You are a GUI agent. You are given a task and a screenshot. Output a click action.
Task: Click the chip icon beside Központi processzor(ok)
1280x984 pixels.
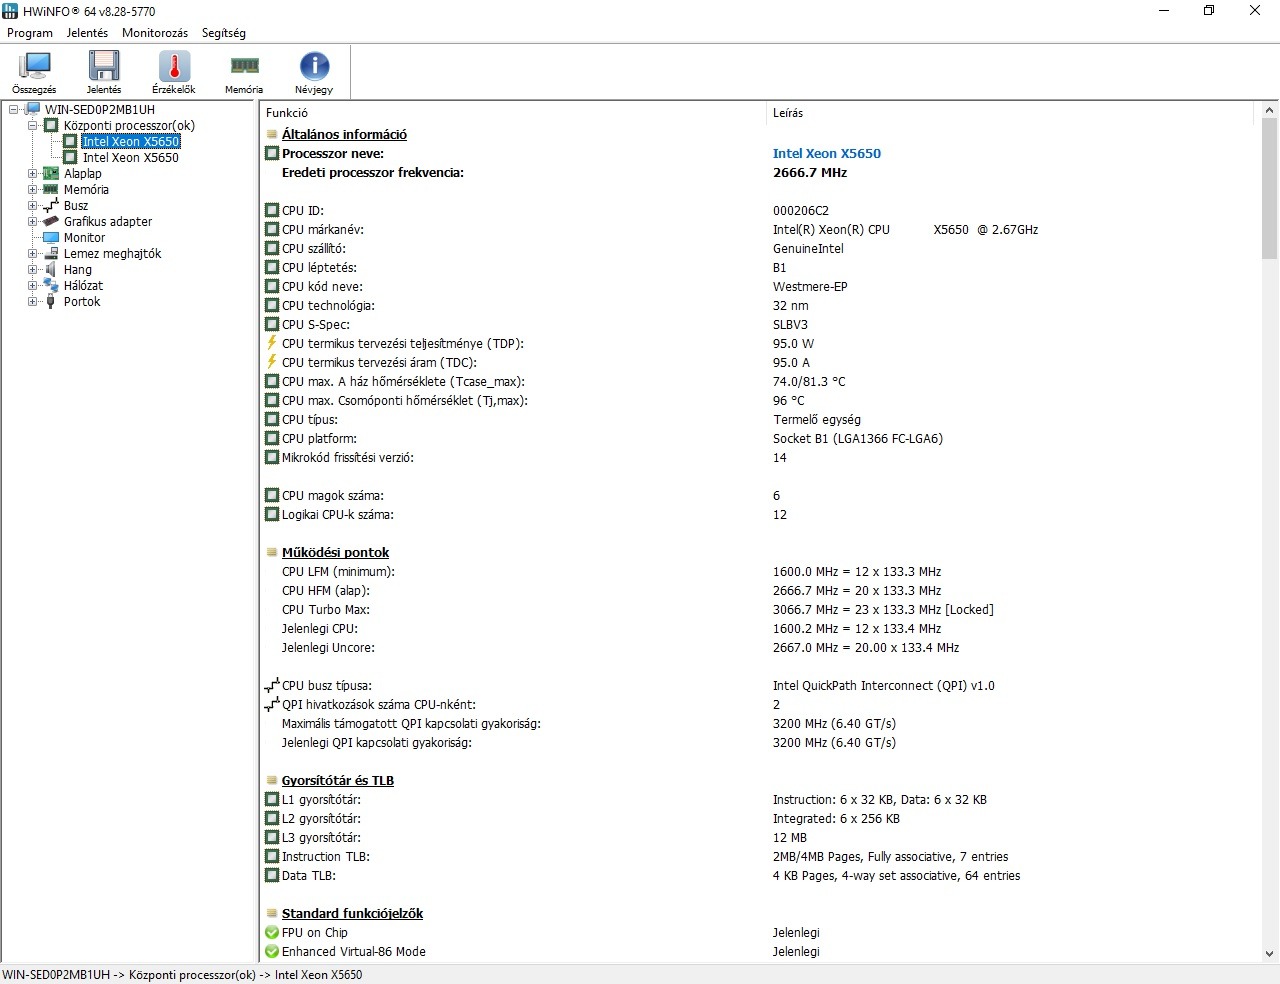(x=51, y=125)
